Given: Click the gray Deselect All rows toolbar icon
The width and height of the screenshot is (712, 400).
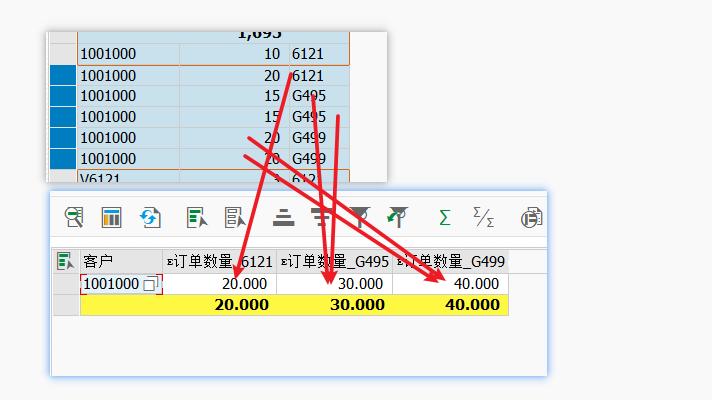Looking at the screenshot, I should 235,217.
